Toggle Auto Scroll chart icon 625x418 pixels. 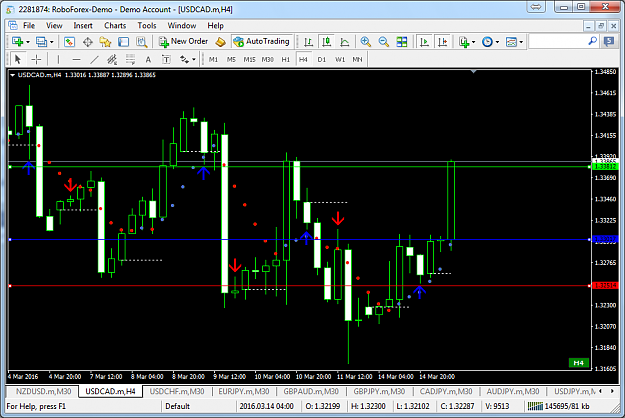[x=425, y=41]
